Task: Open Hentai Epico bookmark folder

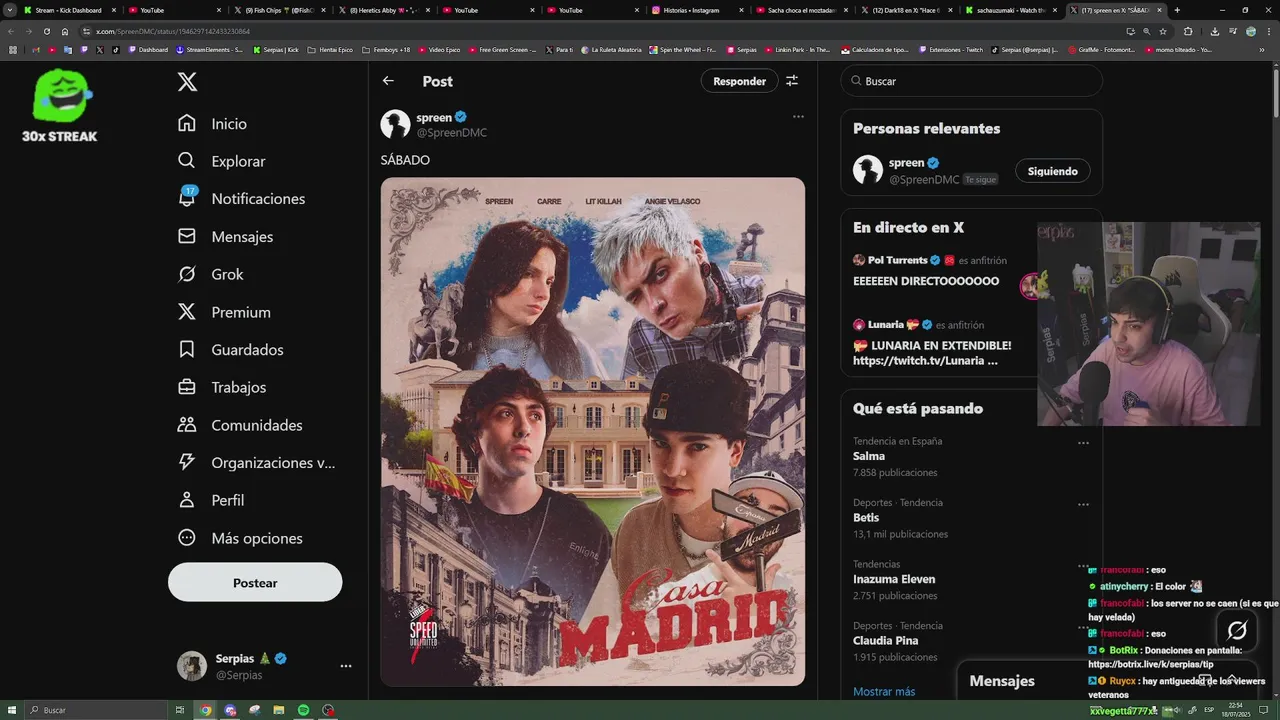Action: [x=330, y=49]
